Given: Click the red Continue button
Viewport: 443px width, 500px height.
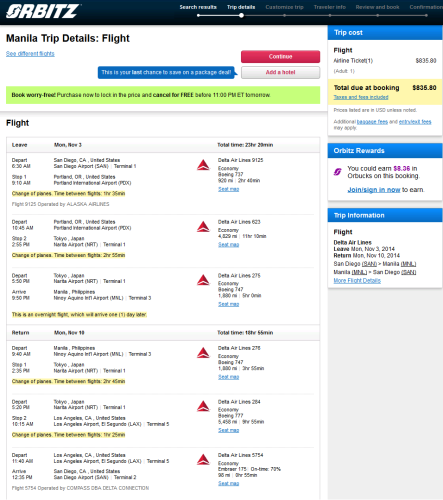Looking at the screenshot, I should tap(280, 57).
